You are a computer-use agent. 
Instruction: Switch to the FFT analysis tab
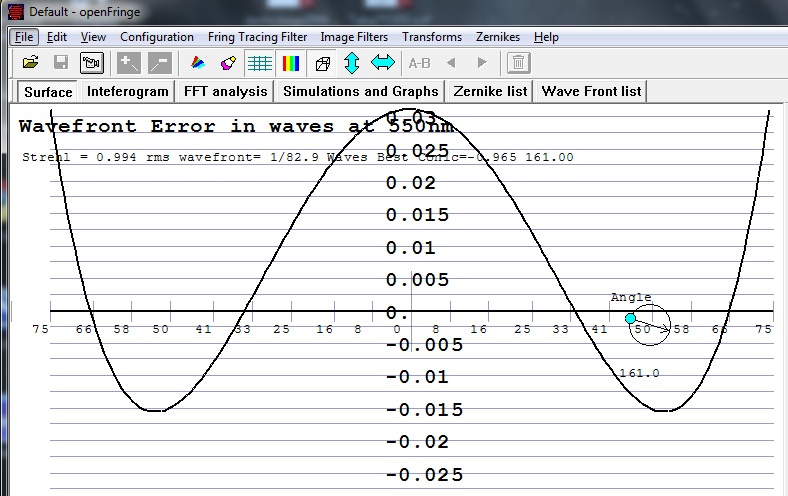(x=226, y=91)
